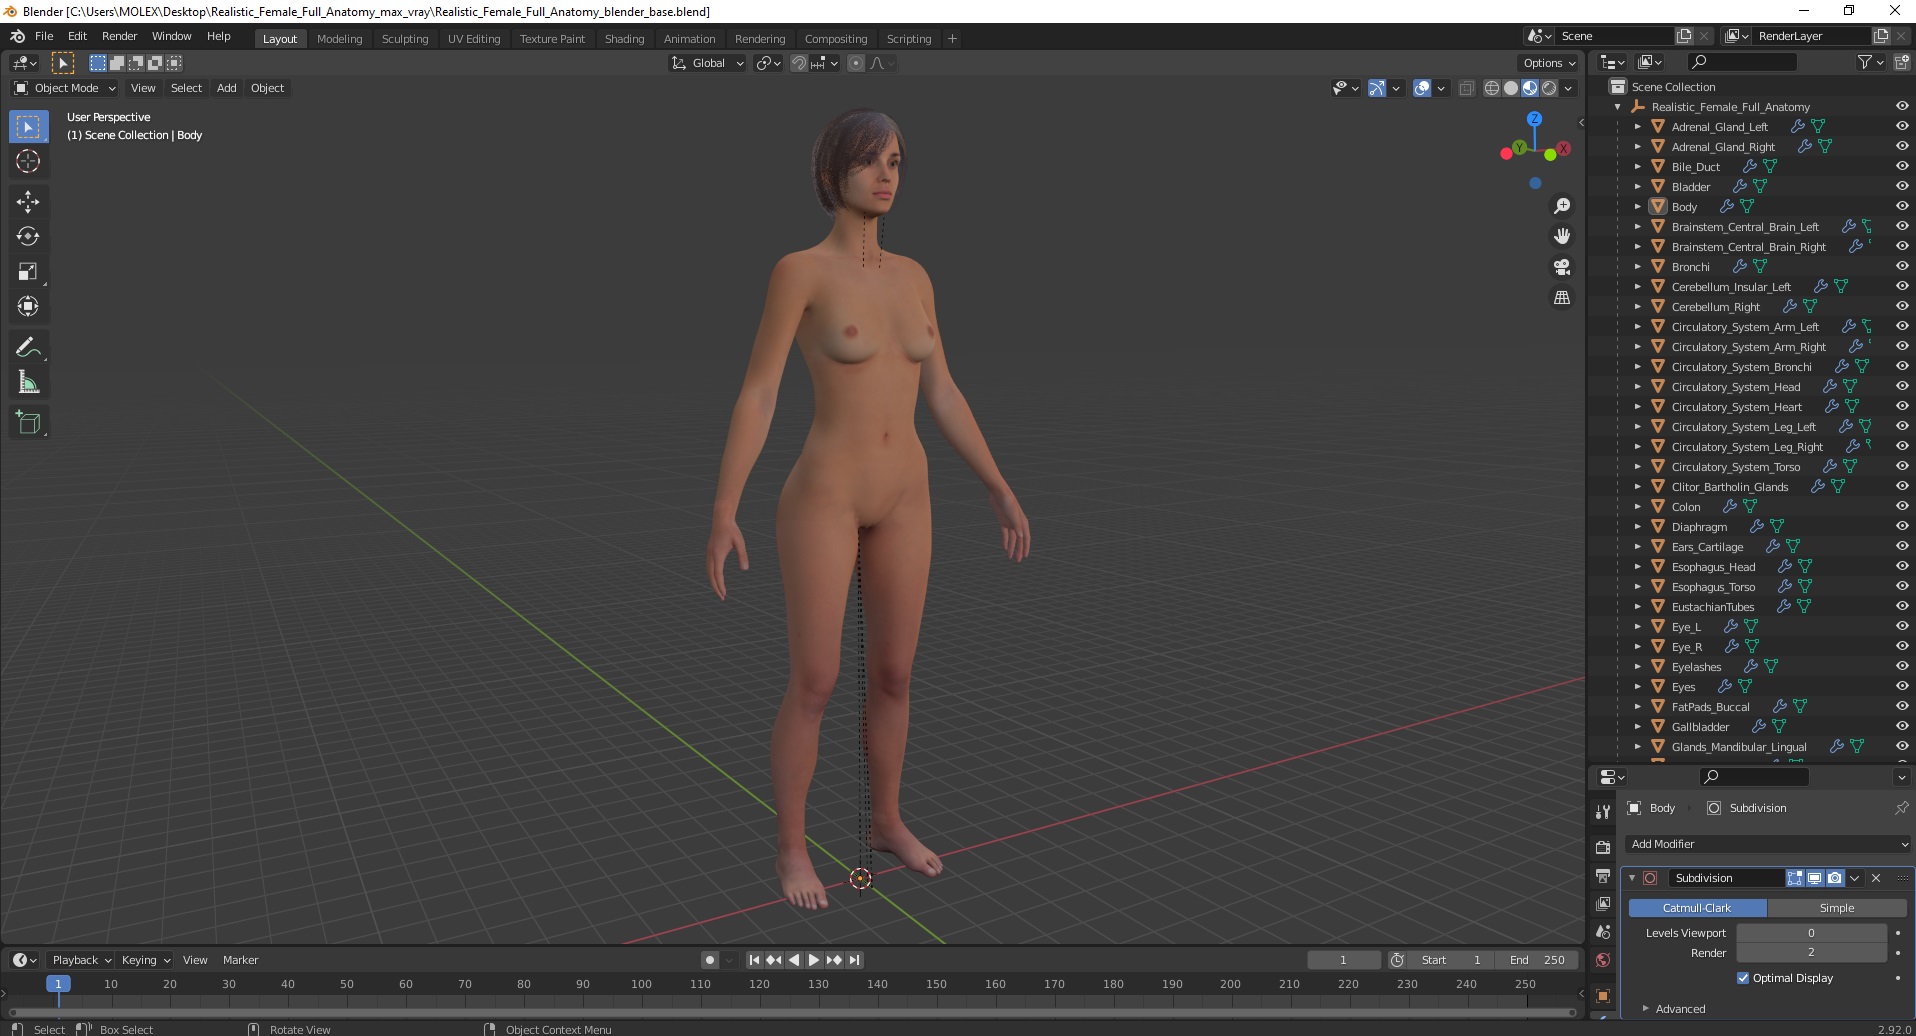Open the File menu
Screen dimensions: 1916x1036
tap(44, 36)
